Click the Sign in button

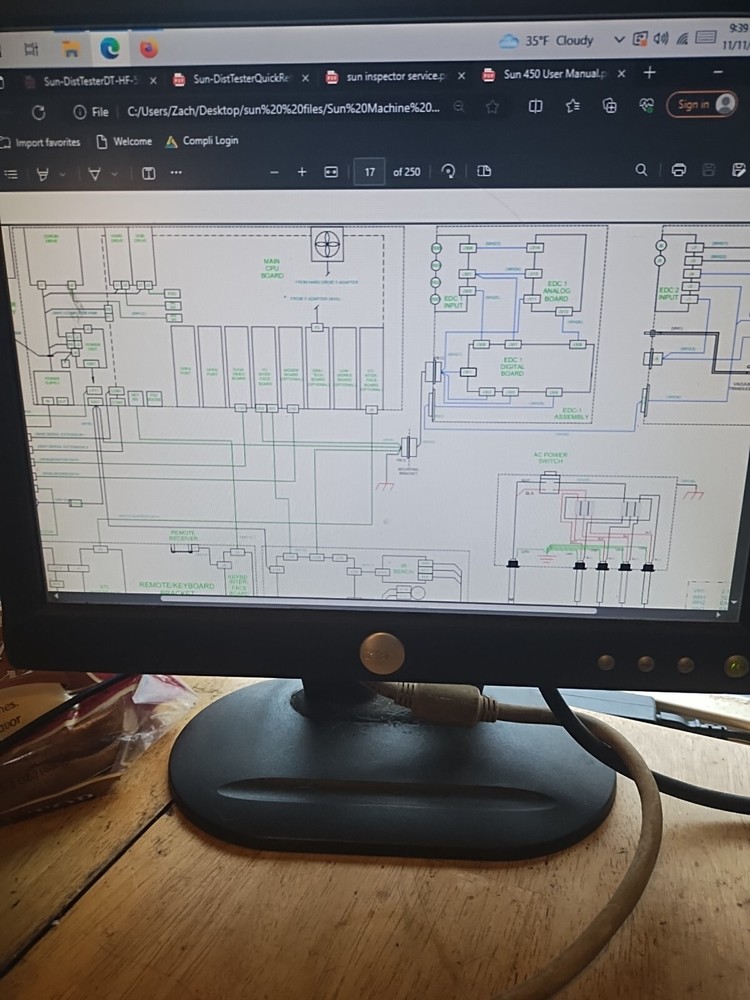tap(694, 105)
